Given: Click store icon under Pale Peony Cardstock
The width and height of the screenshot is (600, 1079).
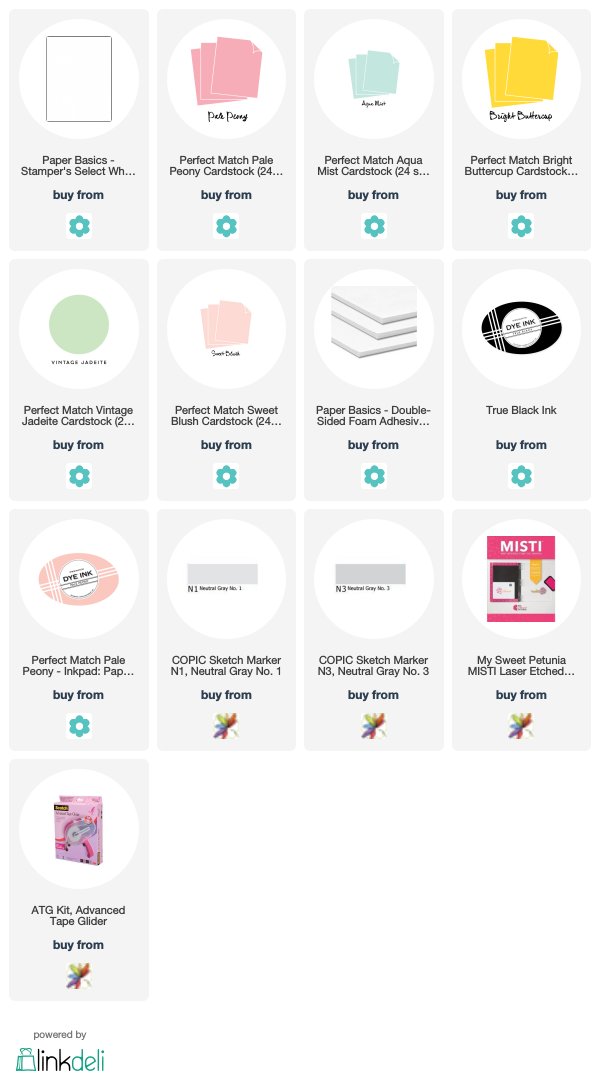Looking at the screenshot, I should [x=226, y=226].
